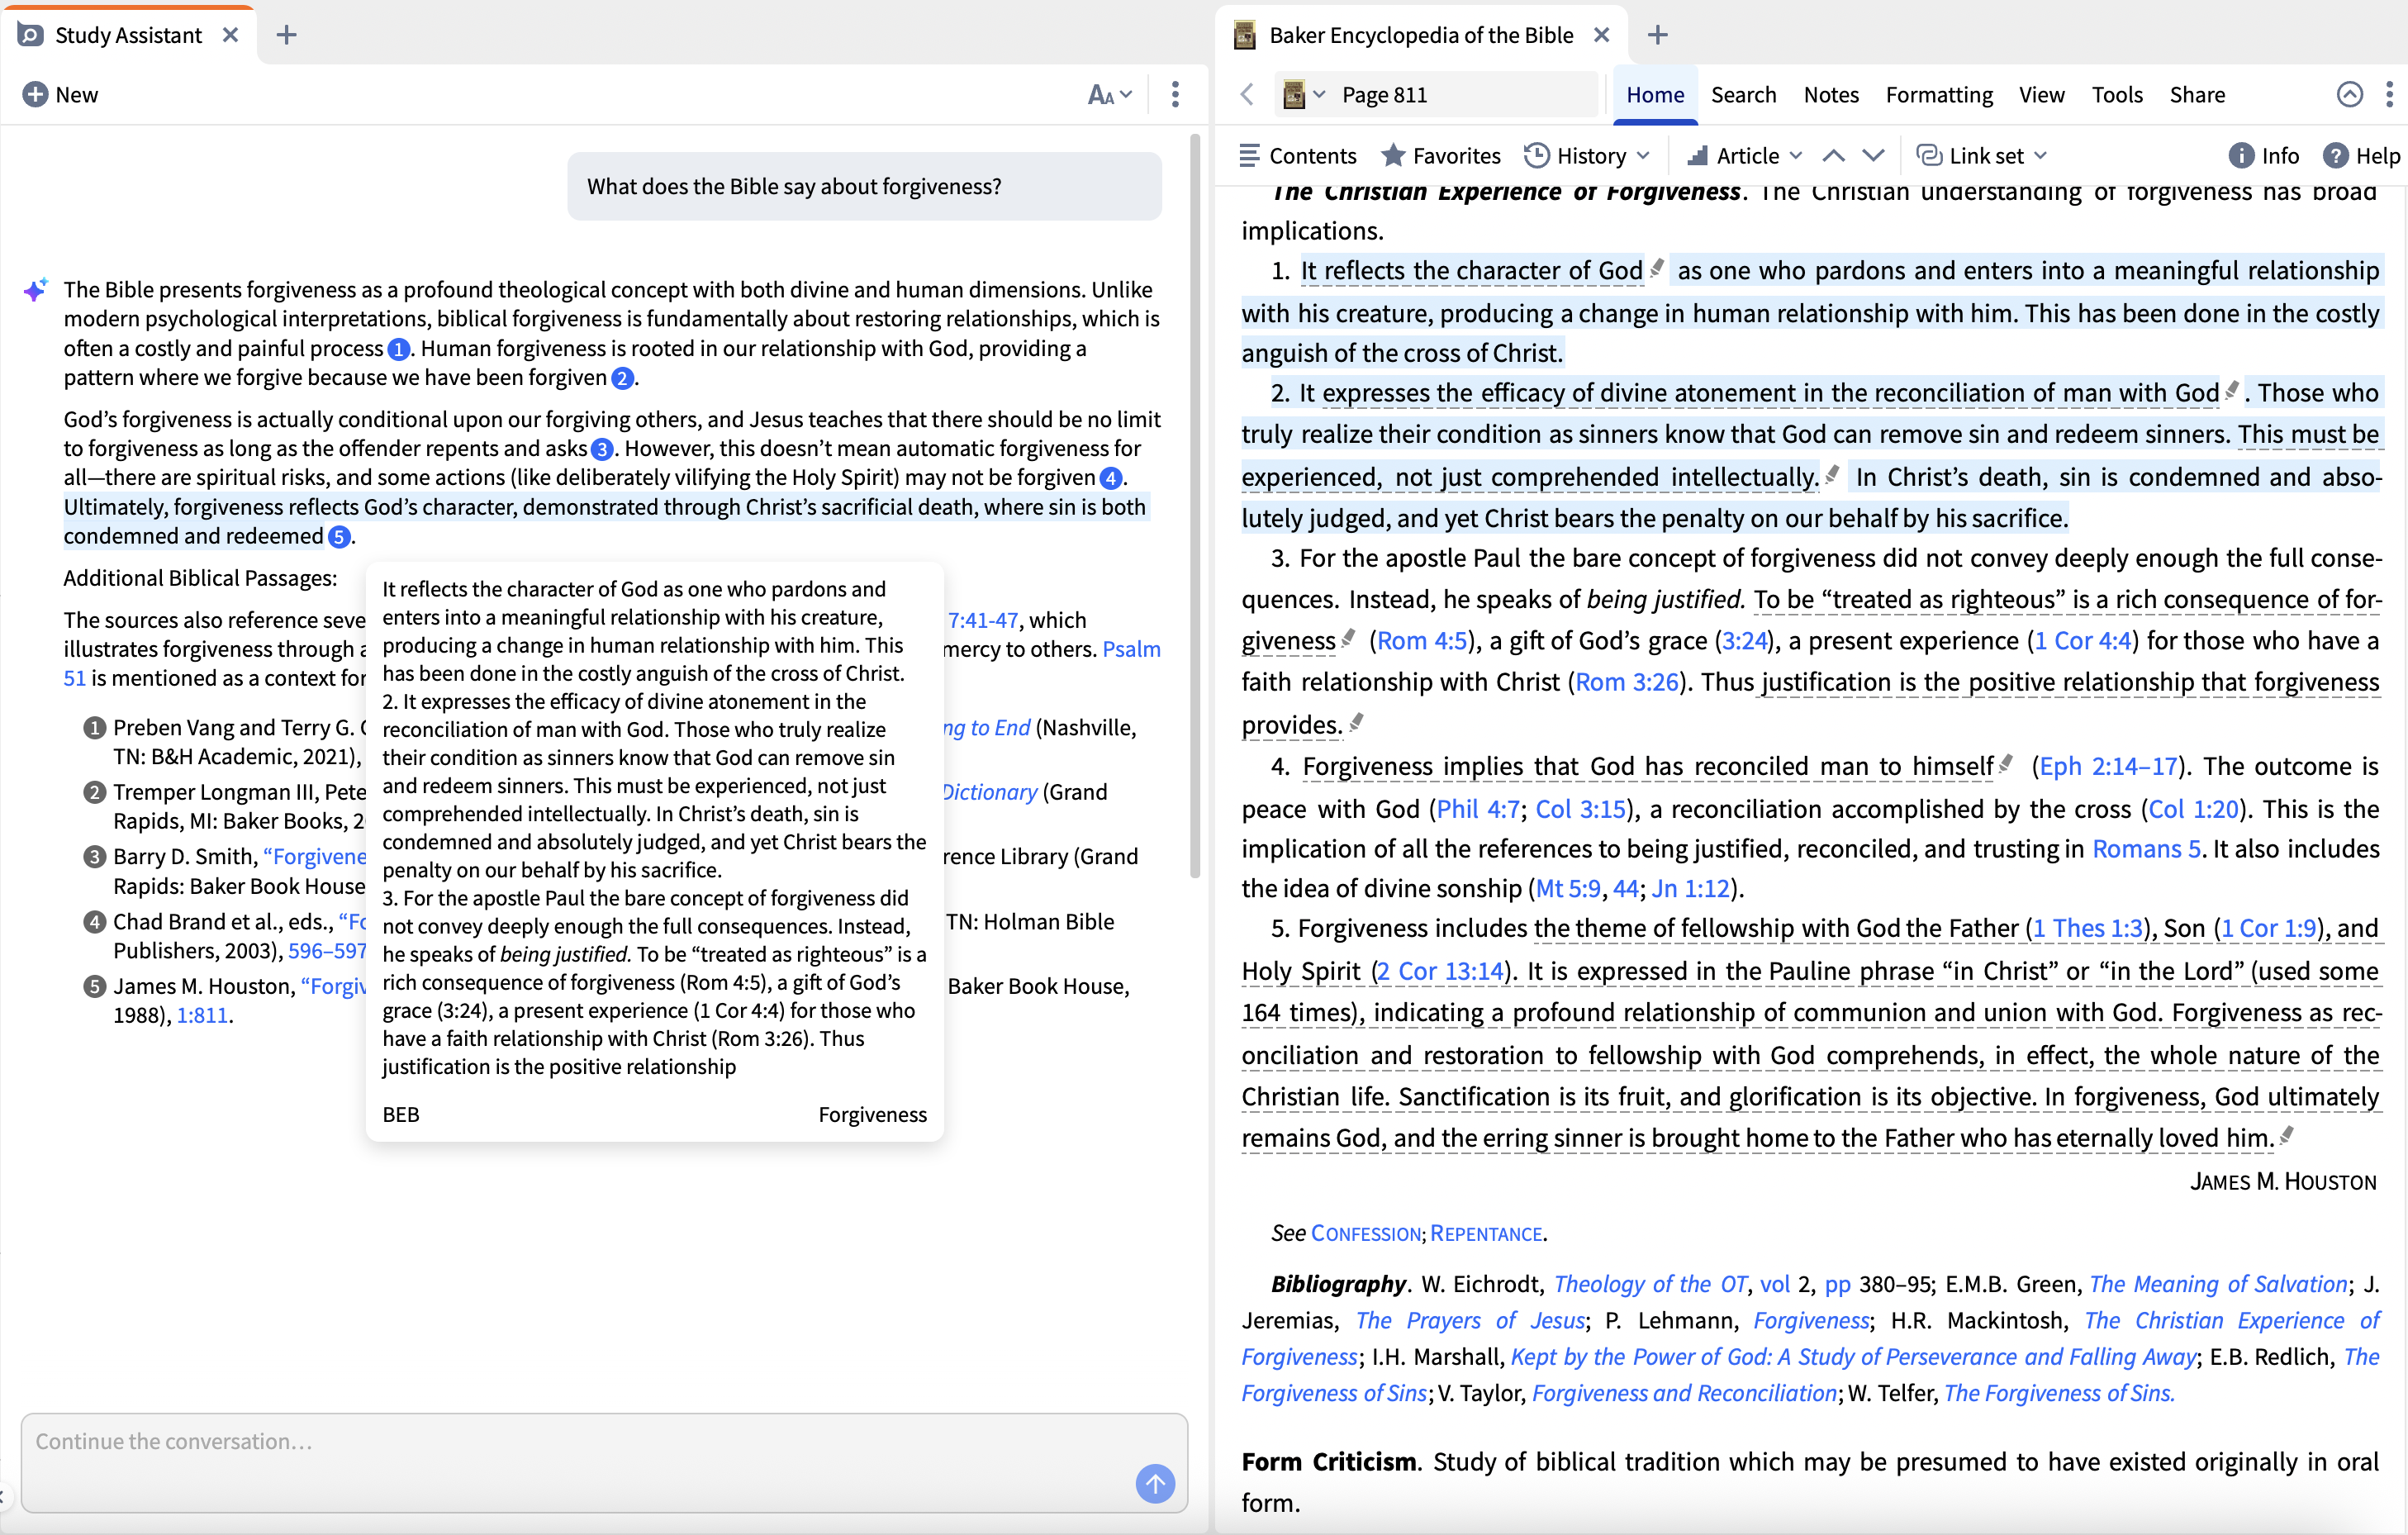Screen dimensions: 2408x1535
Task: Open the Contents panel icon
Action: pyautogui.click(x=1249, y=155)
